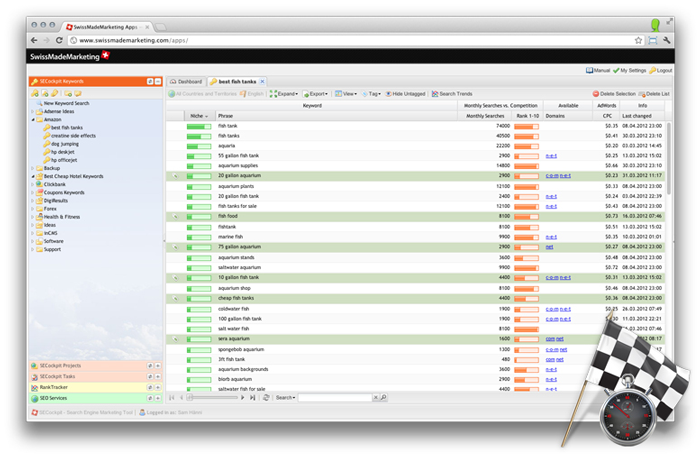Image resolution: width=700 pixels, height=457 pixels.
Task: Click the last folder icon in the sidebar toolbar
Action: 78,93
